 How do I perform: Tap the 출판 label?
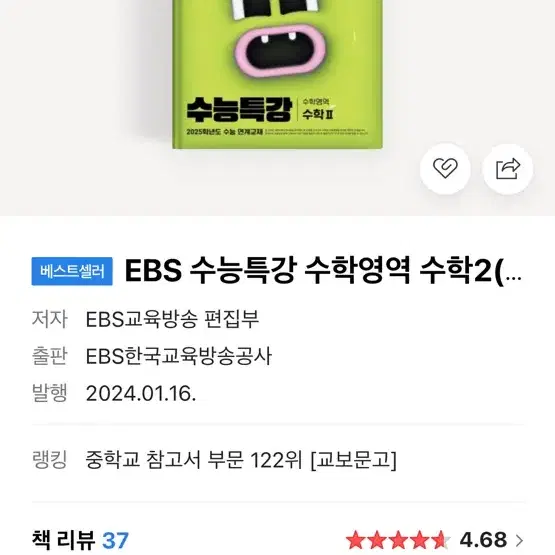(x=49, y=355)
